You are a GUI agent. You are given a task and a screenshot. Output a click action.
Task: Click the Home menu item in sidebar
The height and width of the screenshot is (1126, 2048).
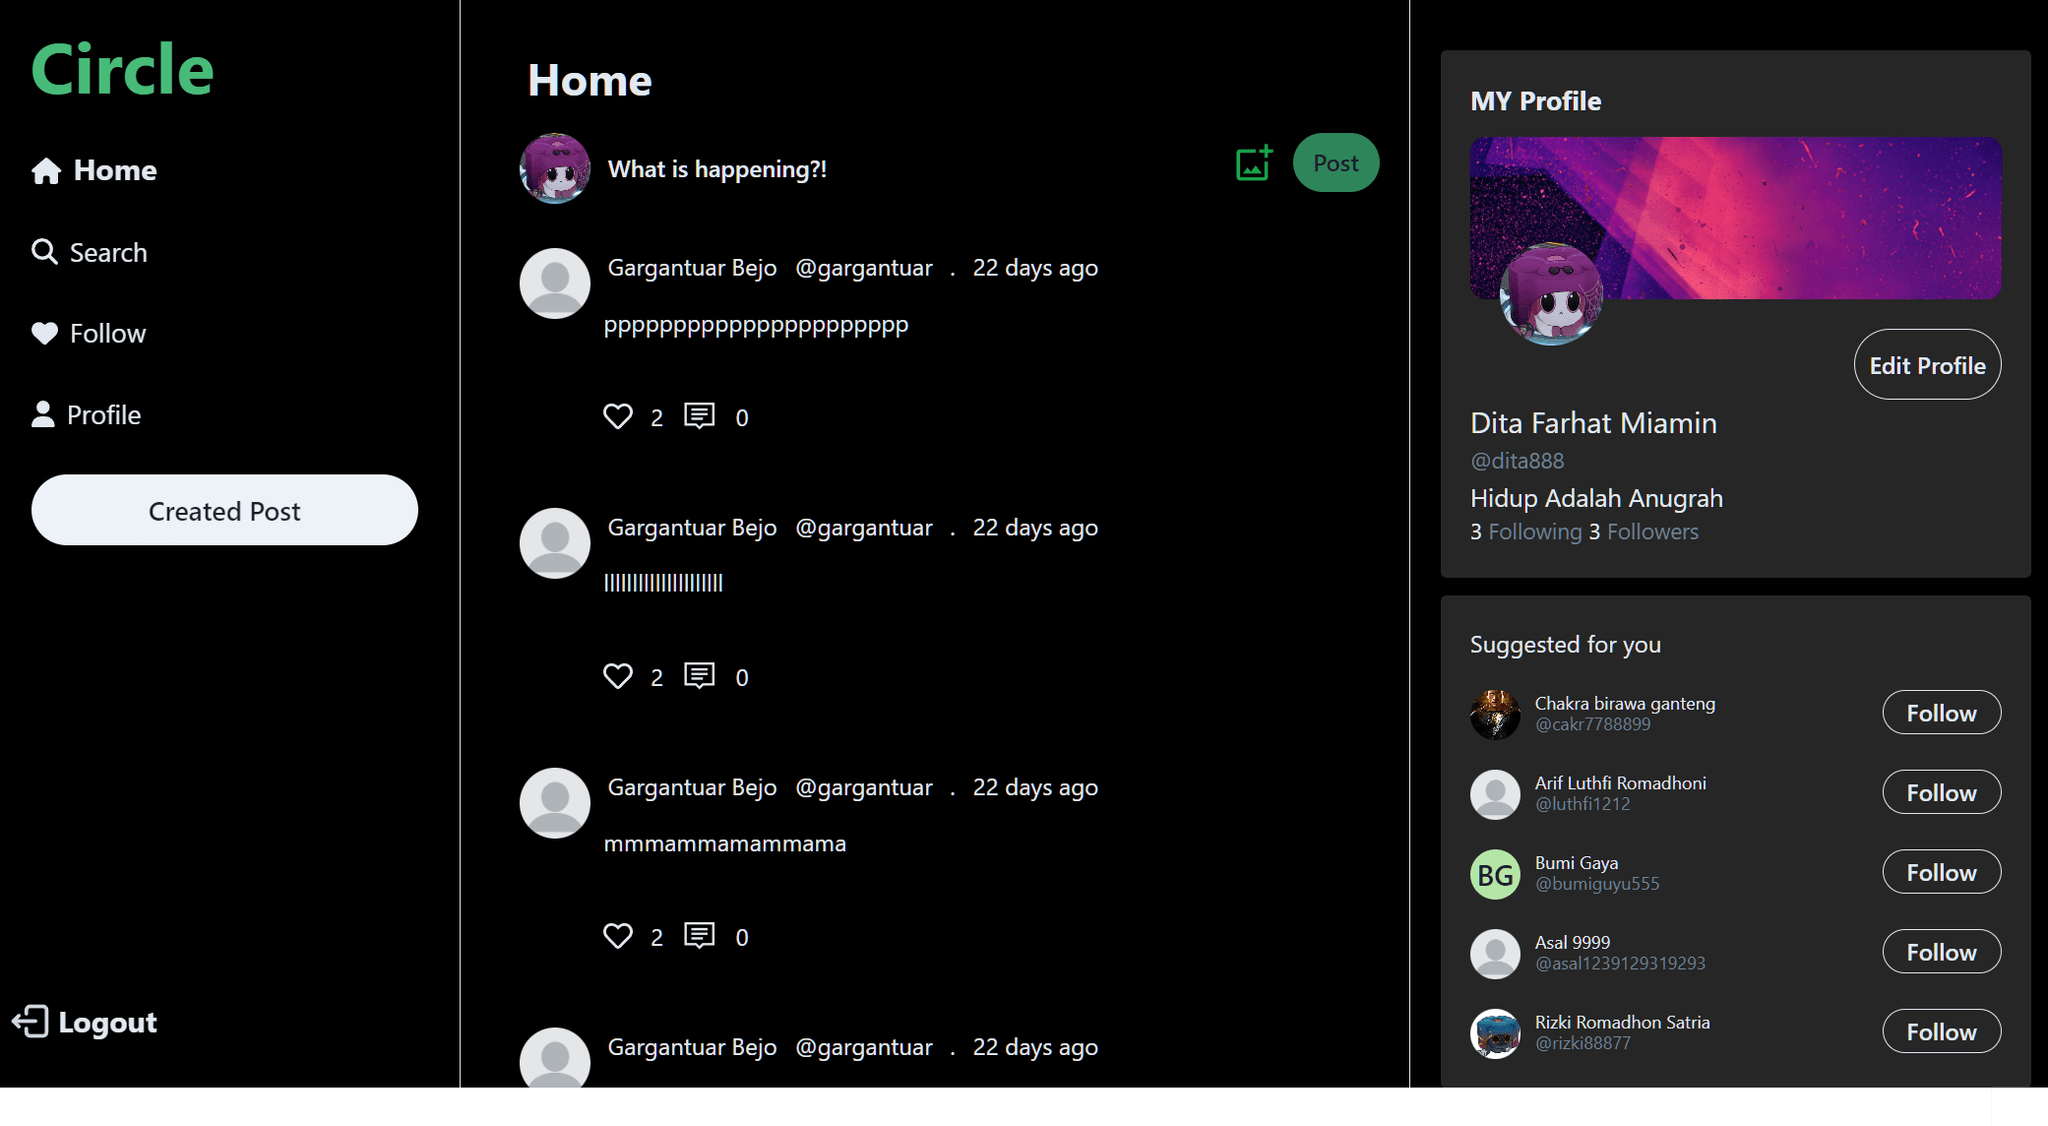pos(114,169)
